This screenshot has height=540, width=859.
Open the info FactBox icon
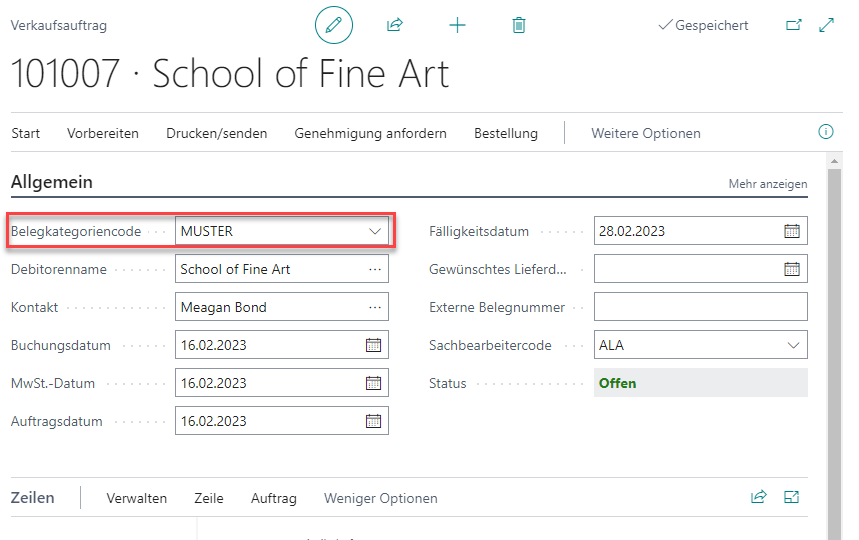[x=826, y=132]
